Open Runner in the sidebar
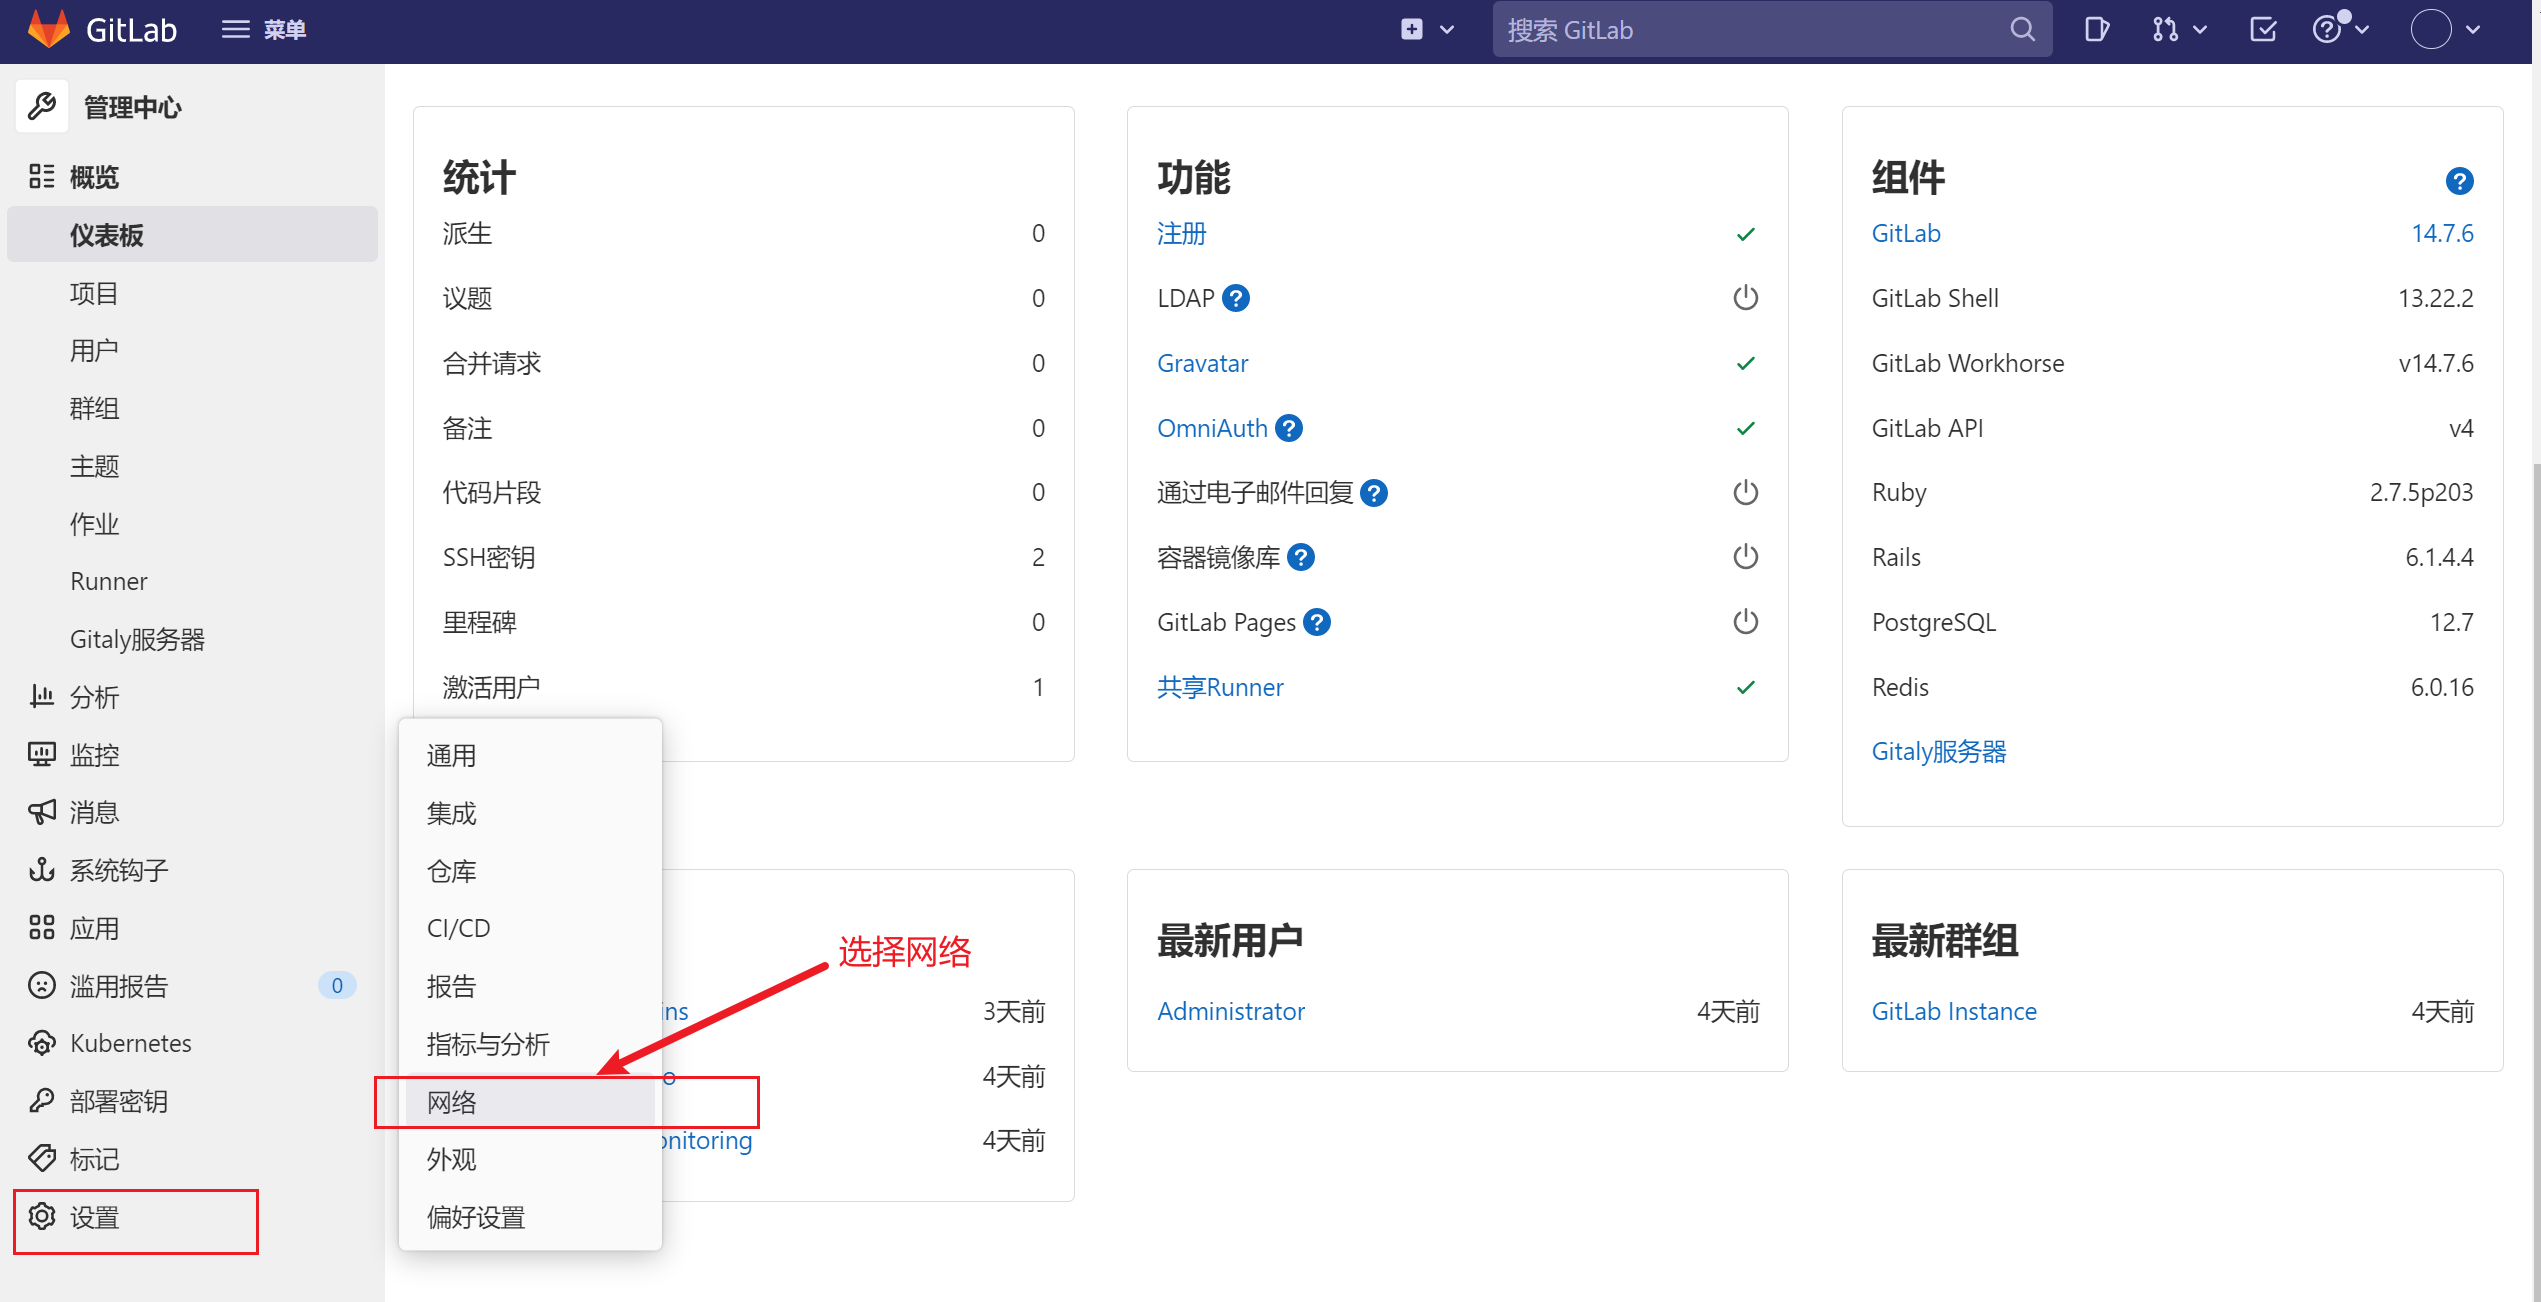Screen dimensions: 2541x1302 coord(192,581)
